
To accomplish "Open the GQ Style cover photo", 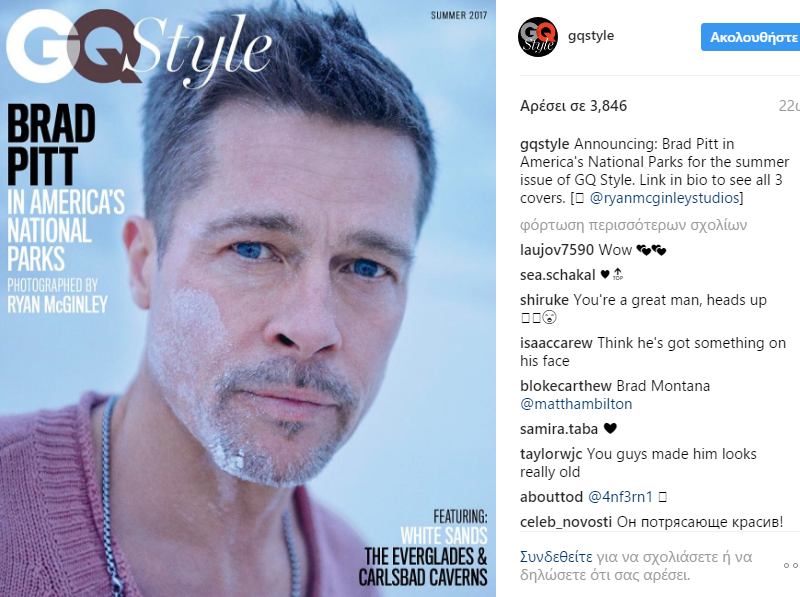I will (248, 298).
